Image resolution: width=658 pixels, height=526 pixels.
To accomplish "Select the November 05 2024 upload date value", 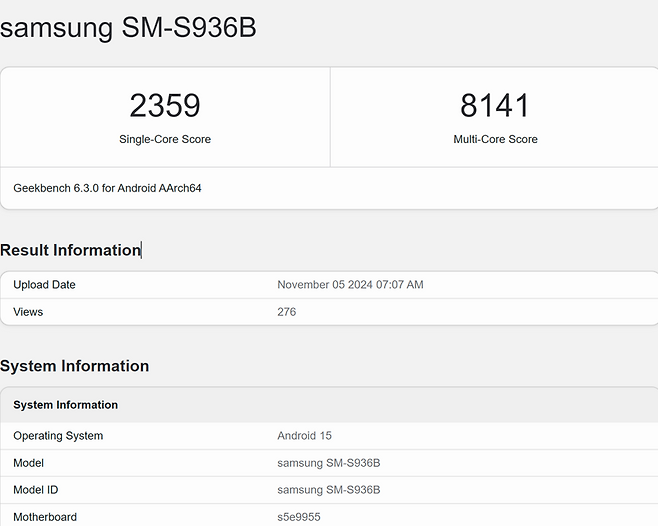I will (x=350, y=285).
